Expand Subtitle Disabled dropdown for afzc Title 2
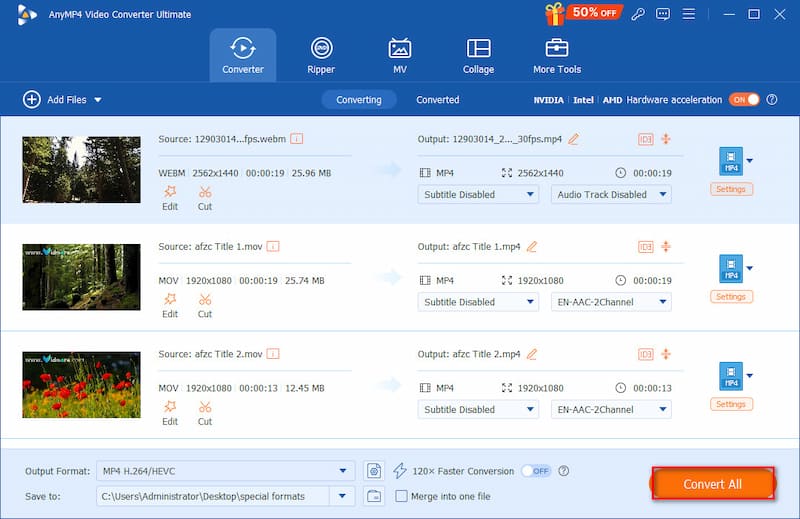 coord(480,409)
